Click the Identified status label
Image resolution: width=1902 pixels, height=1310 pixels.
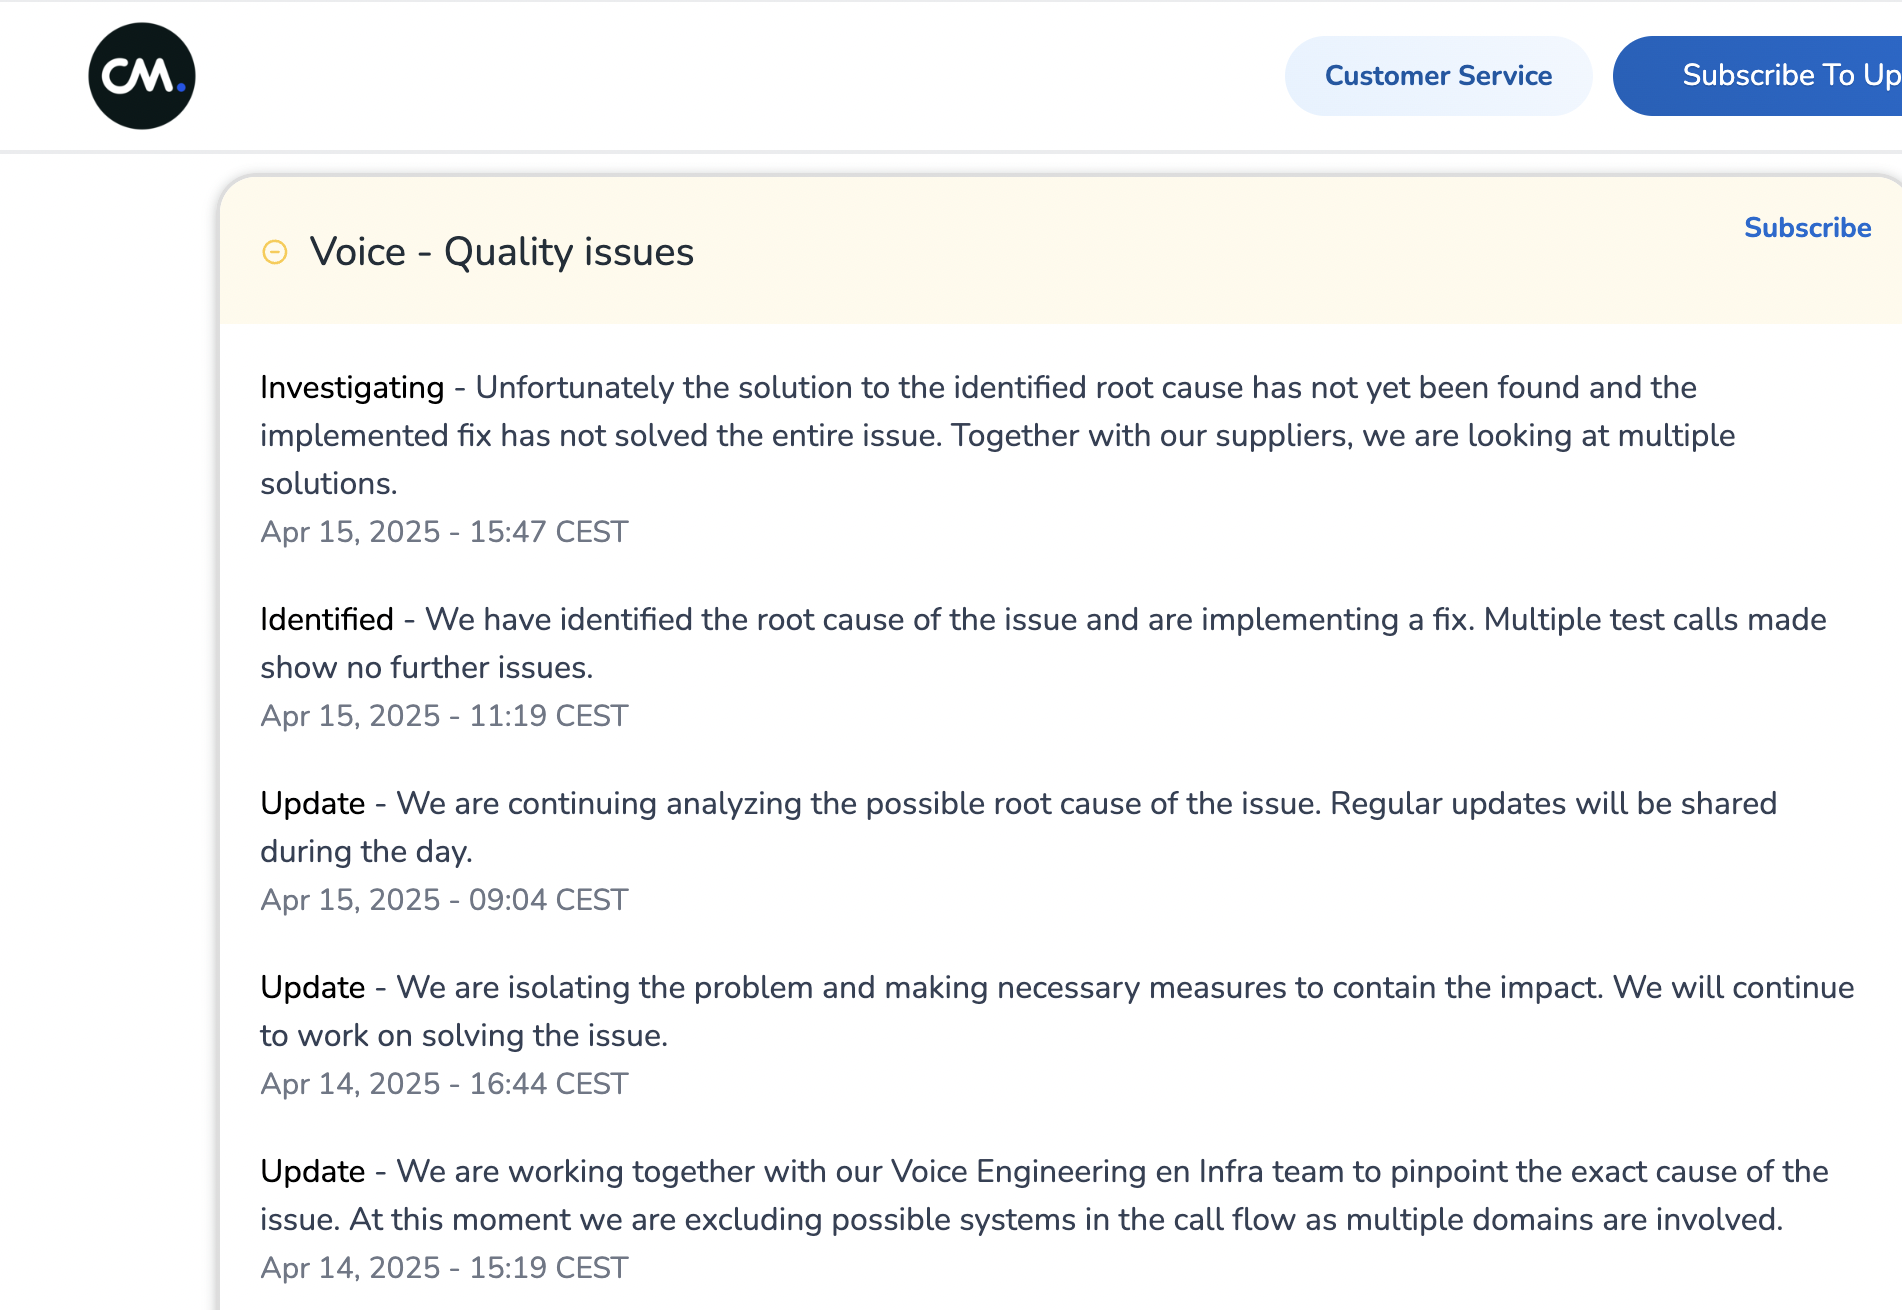pyautogui.click(x=327, y=620)
